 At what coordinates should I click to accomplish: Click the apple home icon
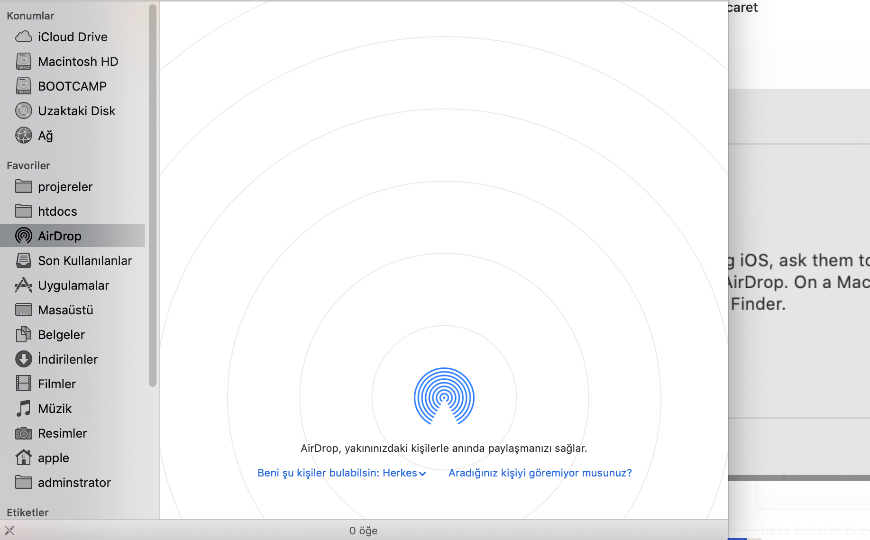[x=23, y=457]
